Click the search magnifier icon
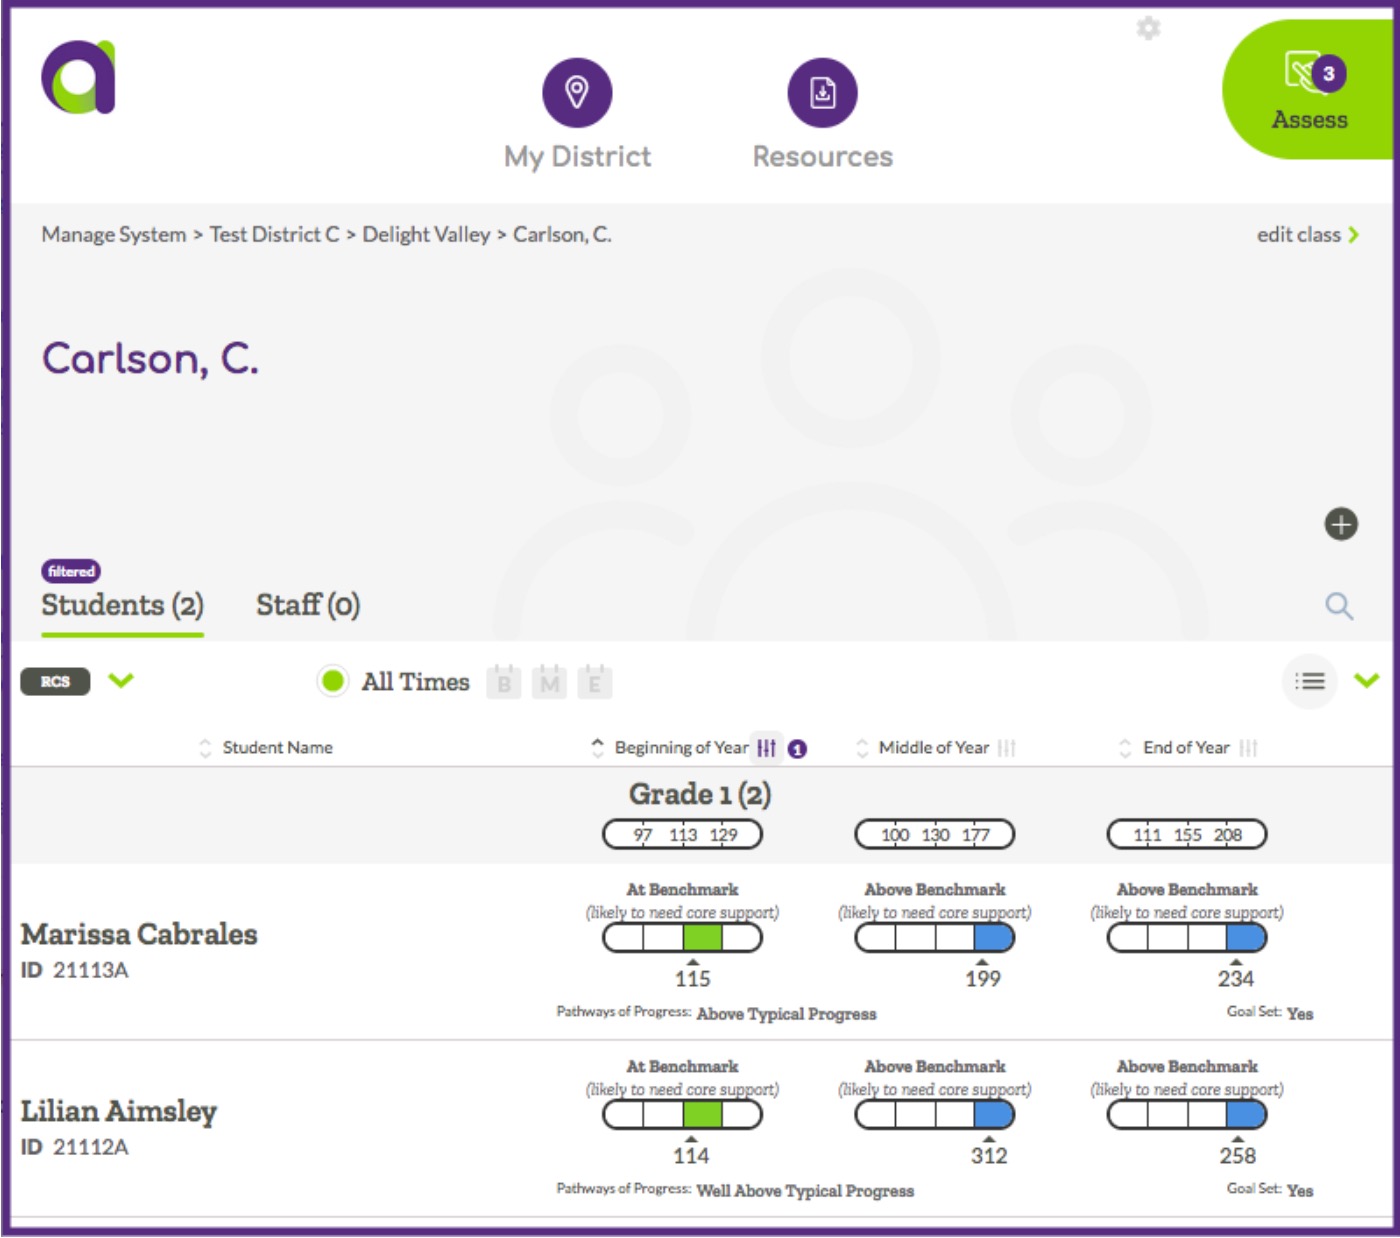Image resolution: width=1400 pixels, height=1238 pixels. pyautogui.click(x=1341, y=606)
